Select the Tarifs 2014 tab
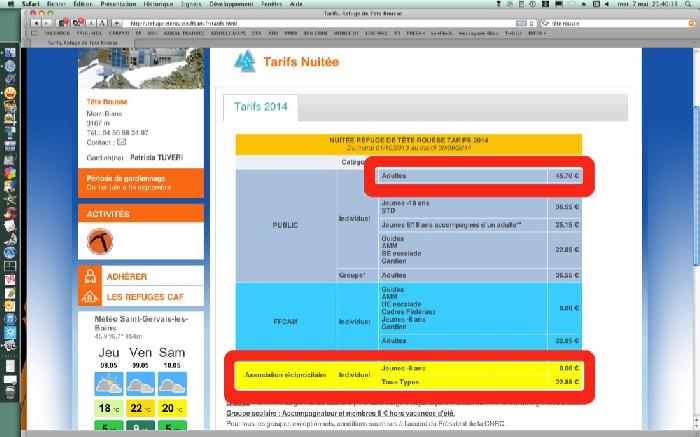 pyautogui.click(x=261, y=107)
